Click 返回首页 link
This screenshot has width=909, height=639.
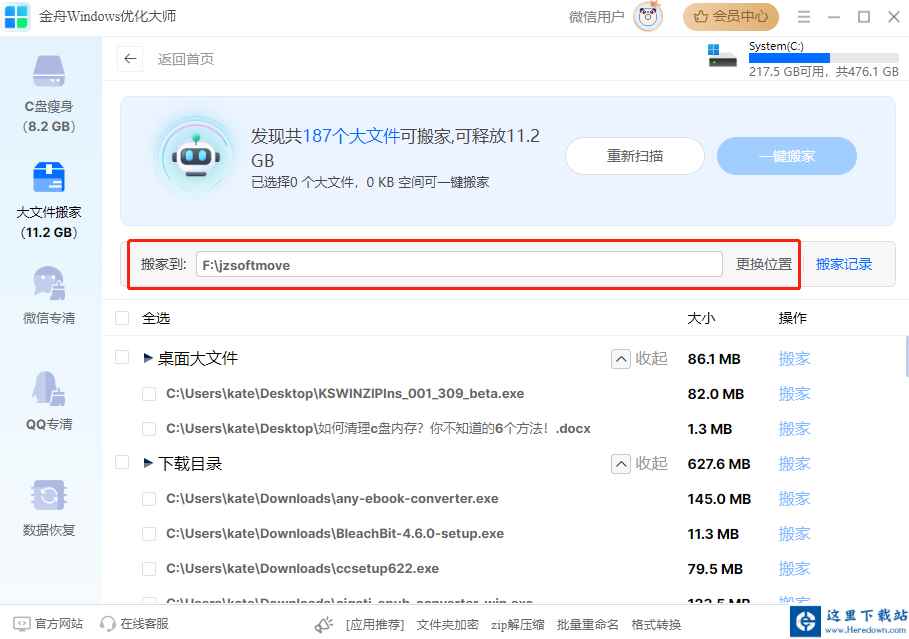point(186,59)
